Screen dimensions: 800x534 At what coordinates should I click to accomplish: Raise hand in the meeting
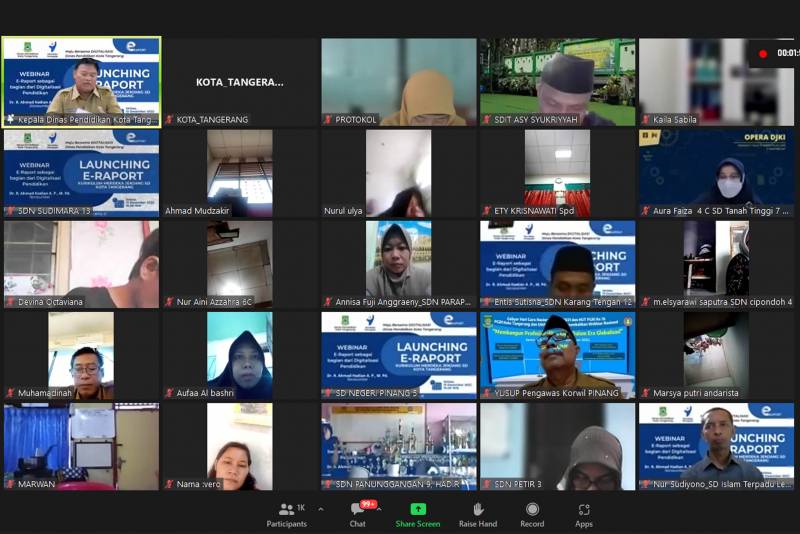pyautogui.click(x=478, y=513)
